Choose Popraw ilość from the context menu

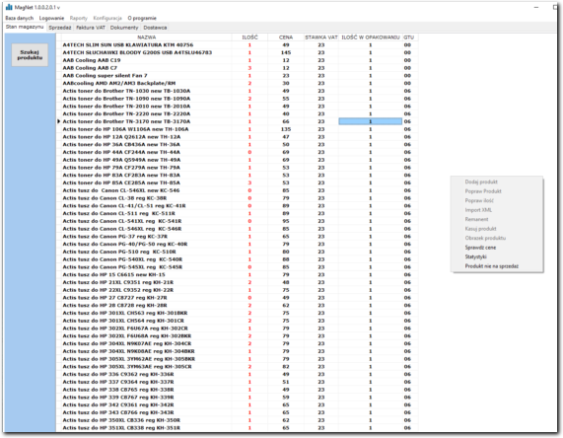[x=497, y=201]
